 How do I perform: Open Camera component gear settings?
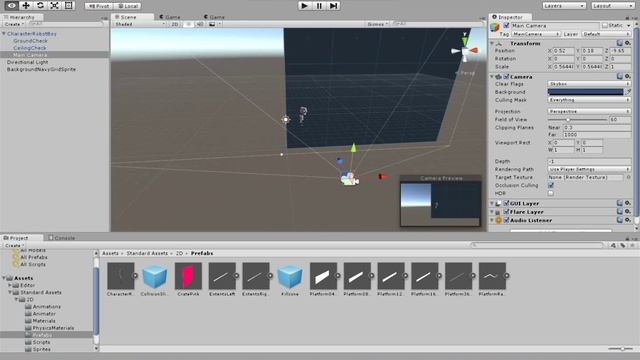point(628,76)
